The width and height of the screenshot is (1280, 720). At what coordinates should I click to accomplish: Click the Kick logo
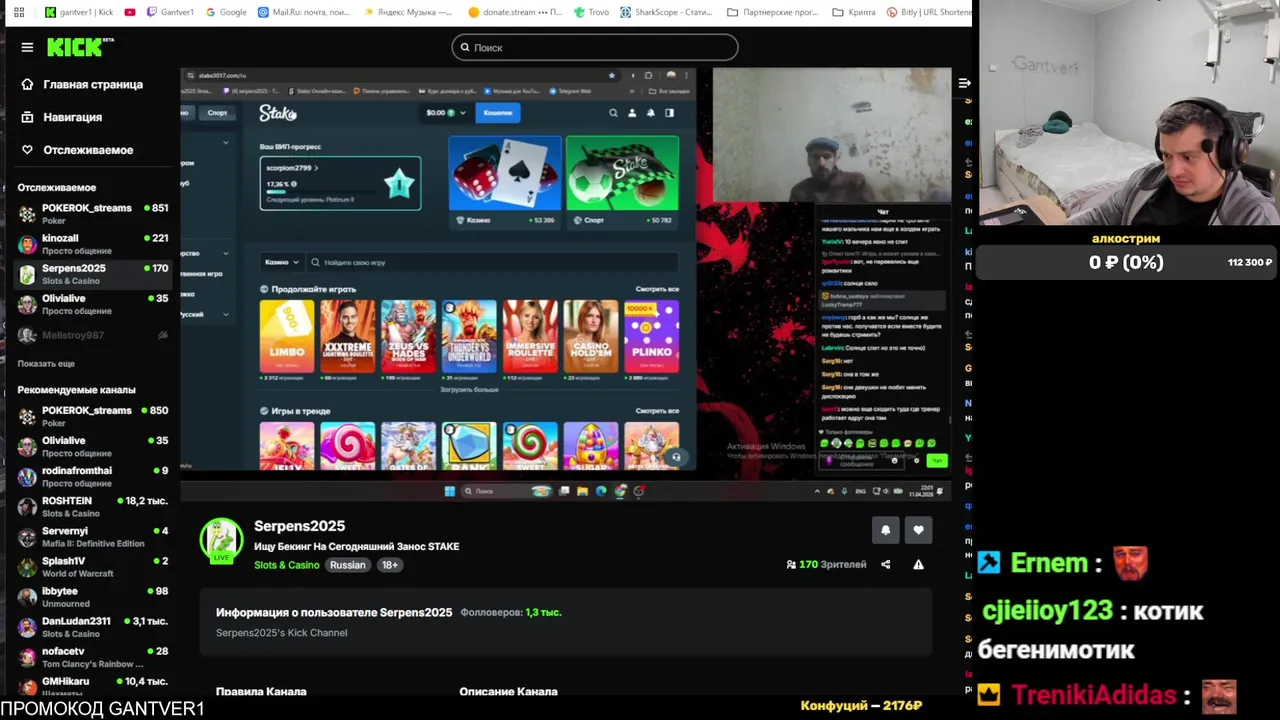(80, 47)
